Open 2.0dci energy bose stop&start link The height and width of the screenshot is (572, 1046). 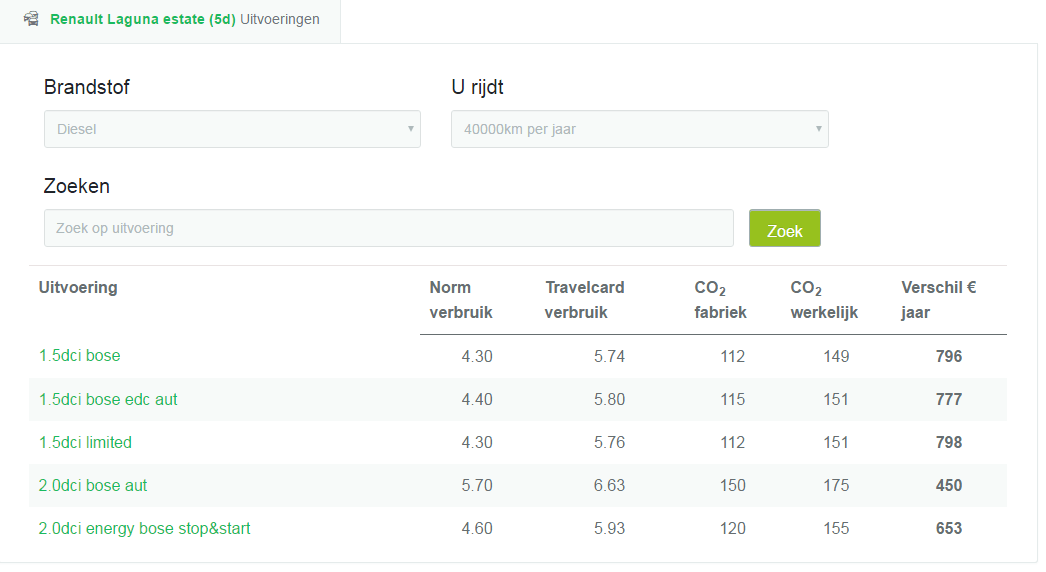tap(144, 528)
